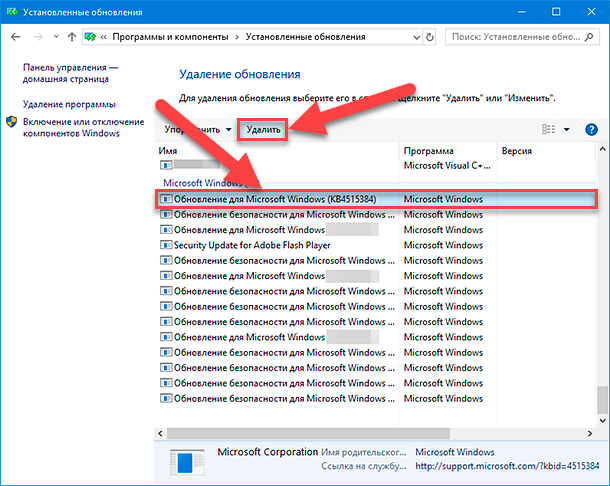
Task: Select the update KB4515384 row
Action: pos(376,199)
